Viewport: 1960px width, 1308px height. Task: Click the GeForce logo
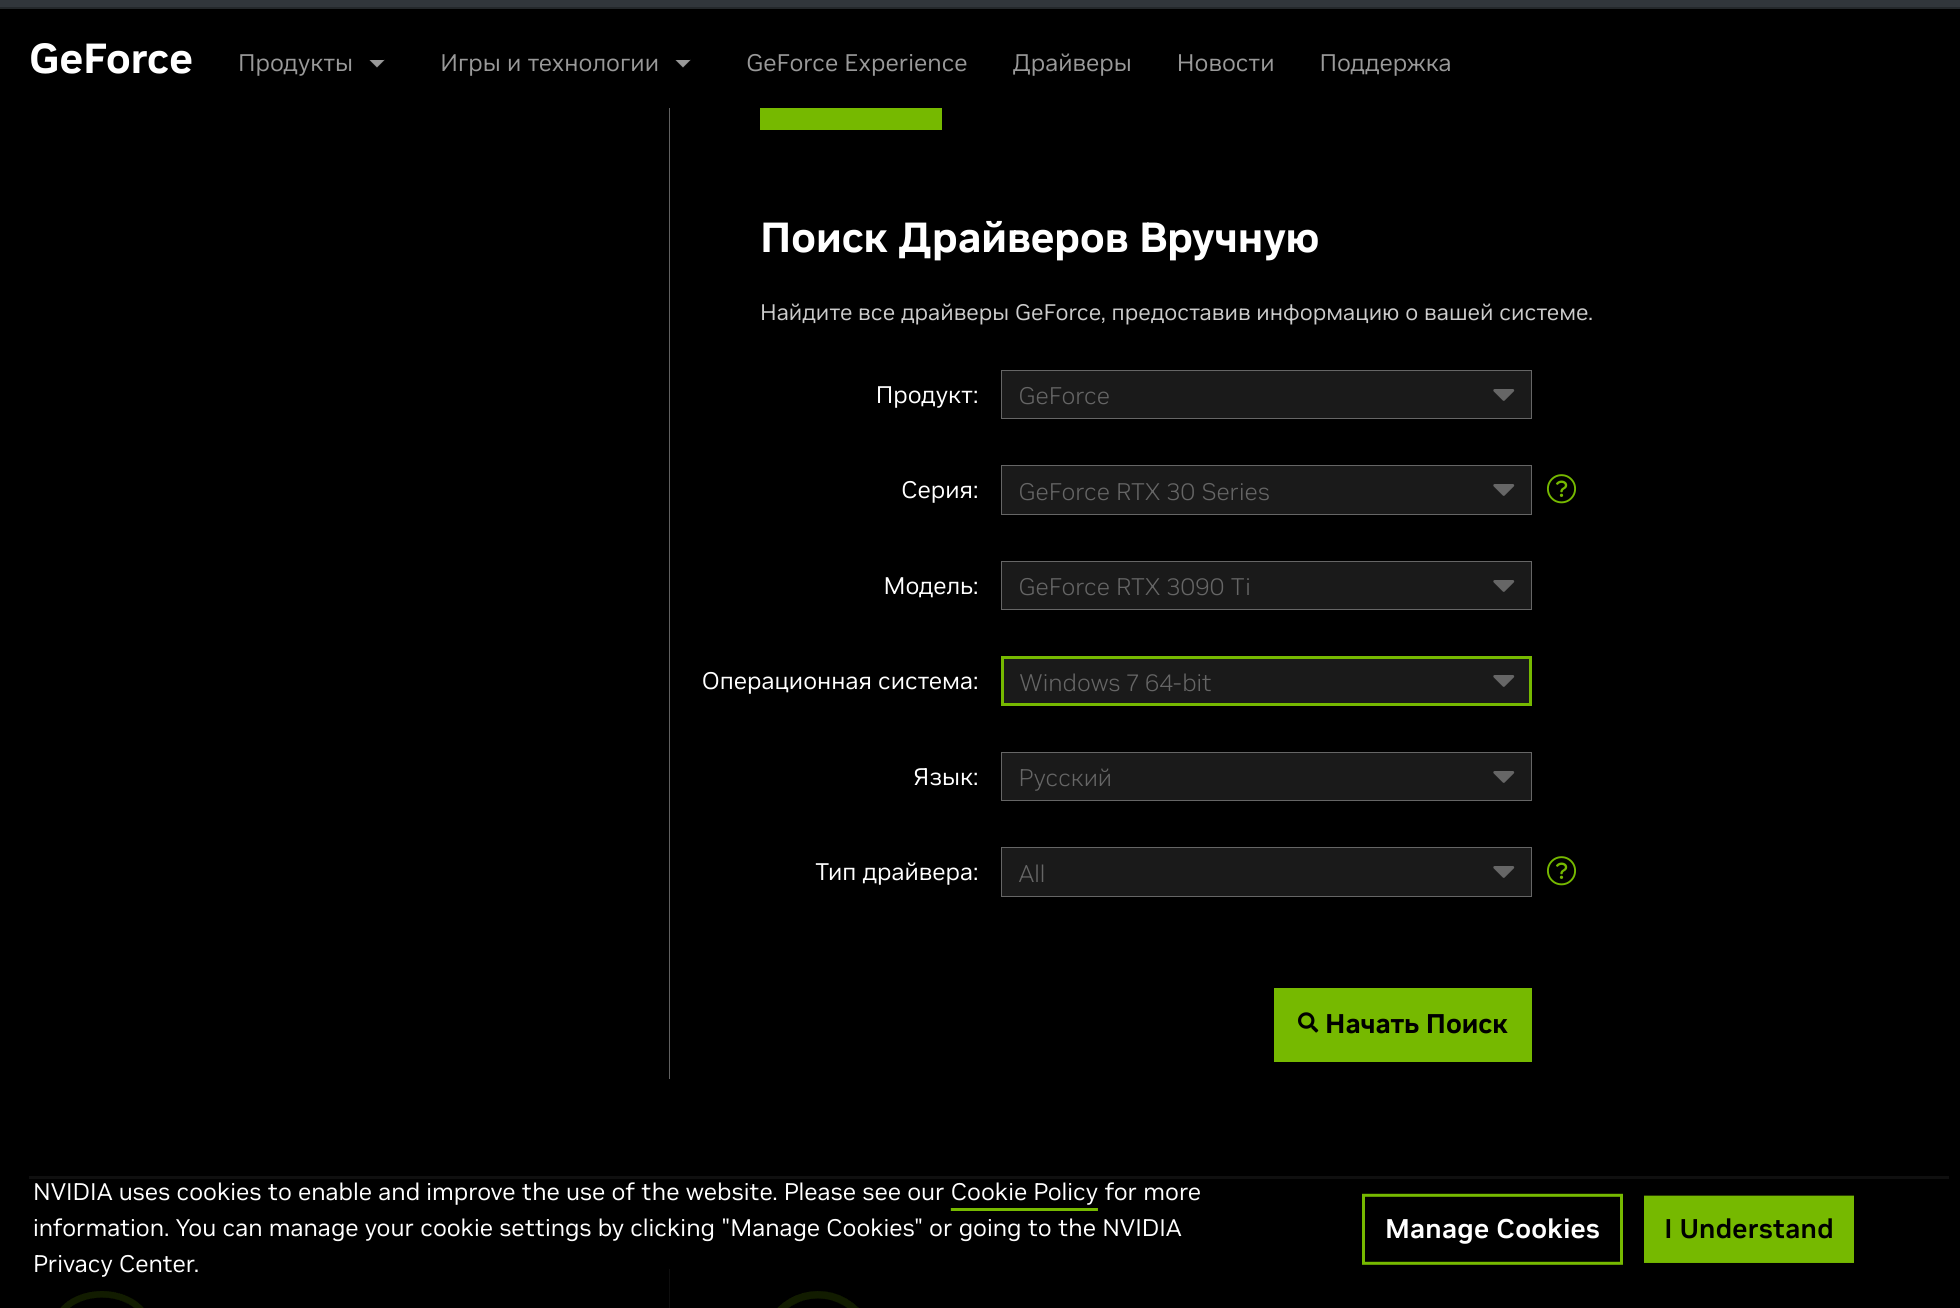(111, 60)
